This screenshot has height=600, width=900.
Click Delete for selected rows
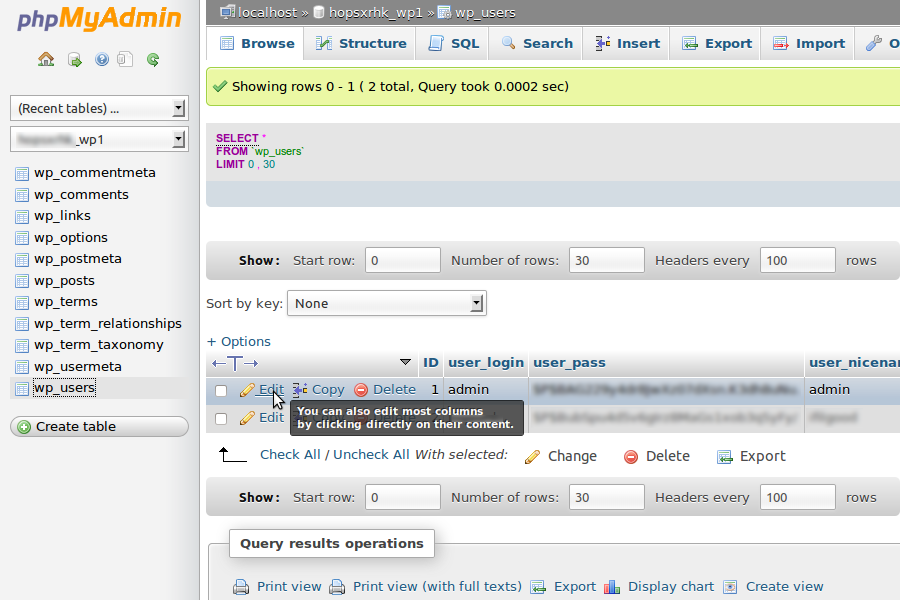click(x=657, y=456)
